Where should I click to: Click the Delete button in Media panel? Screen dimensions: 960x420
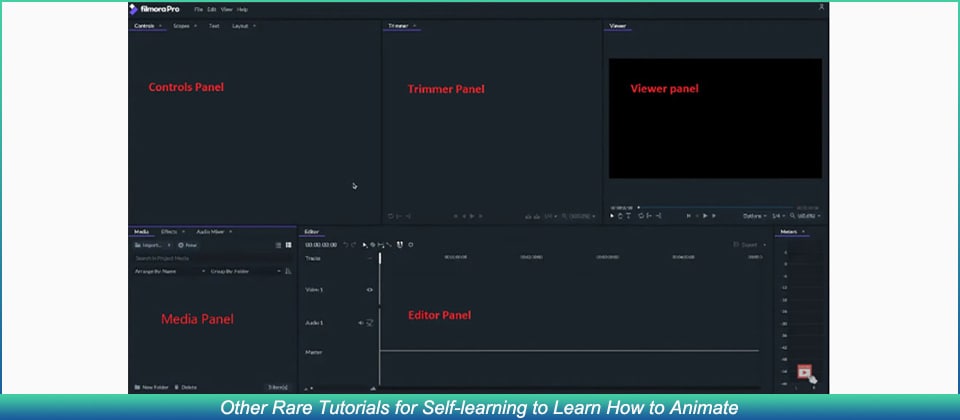[186, 387]
